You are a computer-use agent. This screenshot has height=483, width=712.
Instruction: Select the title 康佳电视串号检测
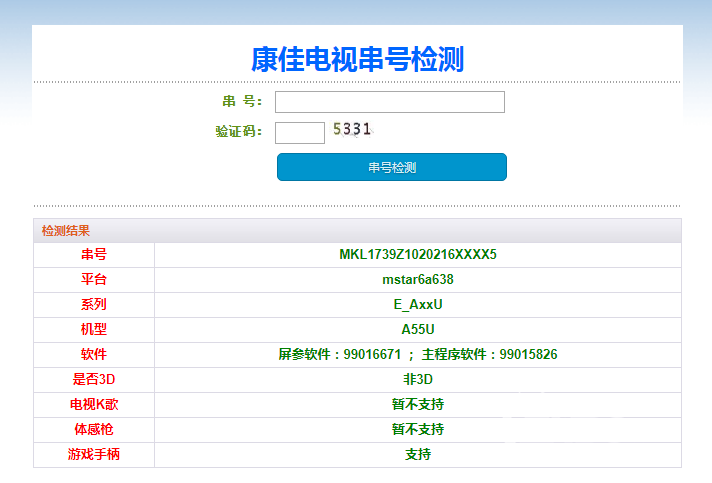[x=357, y=59]
